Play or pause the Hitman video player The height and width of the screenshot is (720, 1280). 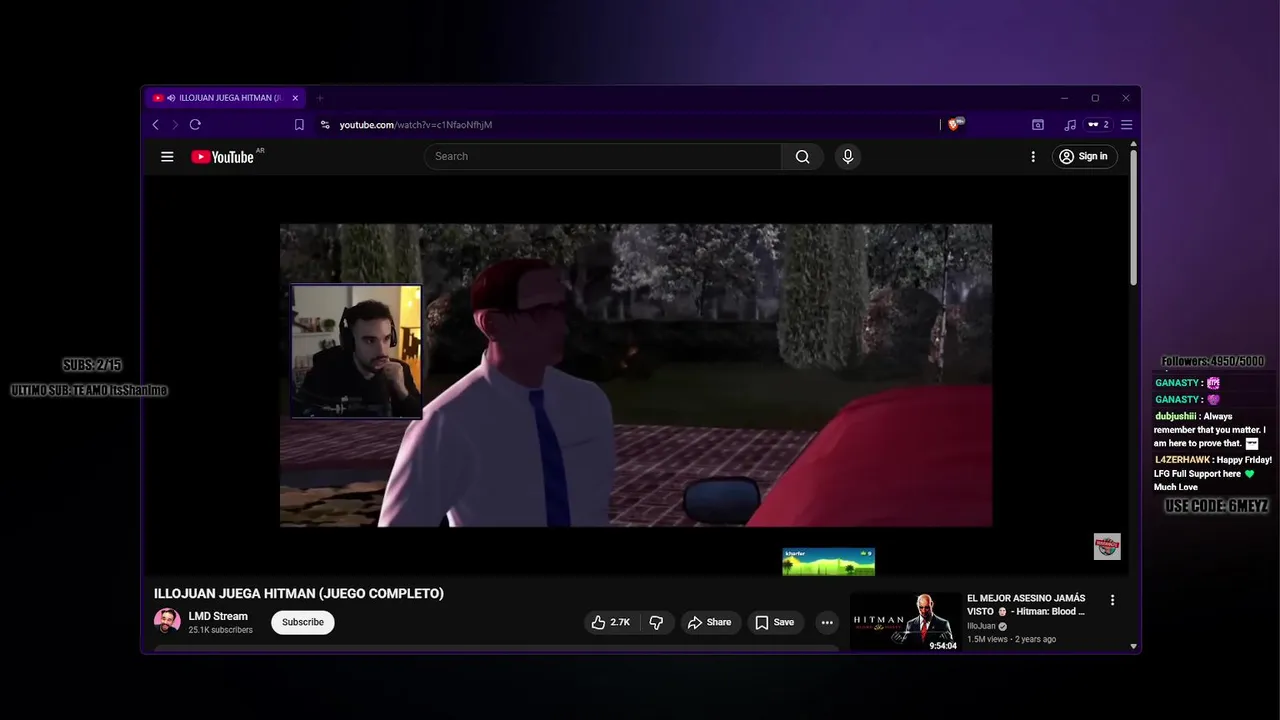click(x=636, y=375)
